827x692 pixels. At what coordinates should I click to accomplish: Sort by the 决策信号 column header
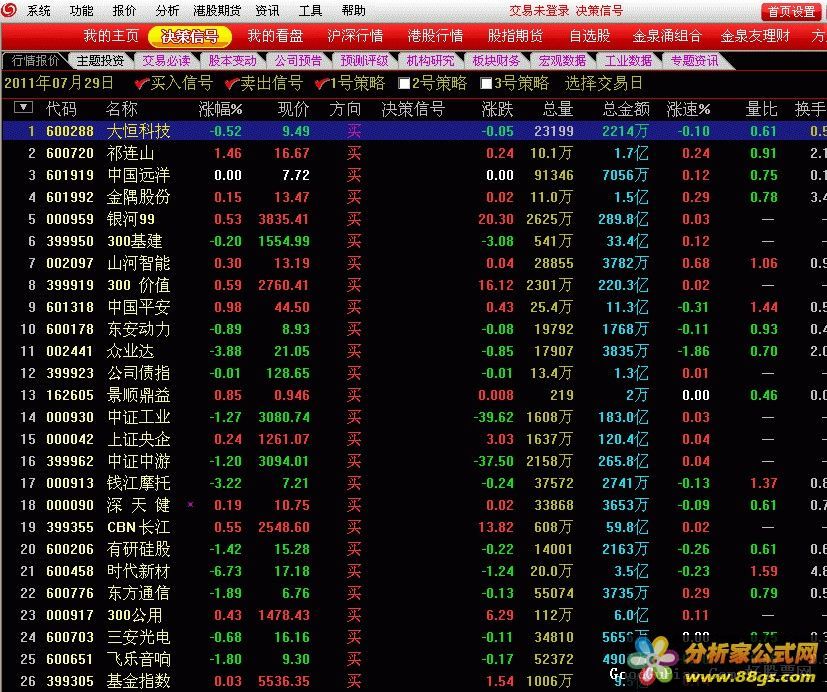[x=413, y=109]
